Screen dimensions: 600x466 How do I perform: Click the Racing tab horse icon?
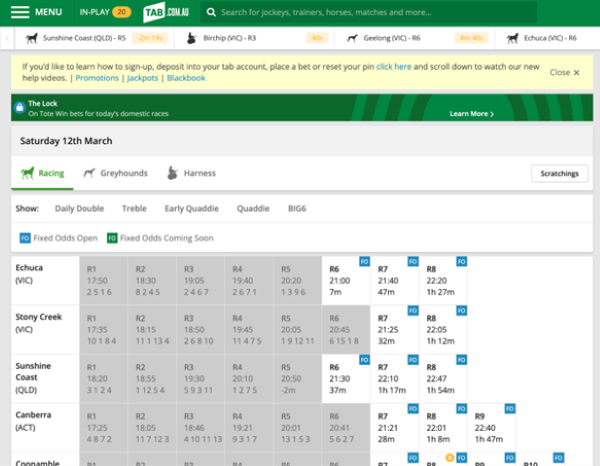pyautogui.click(x=27, y=173)
